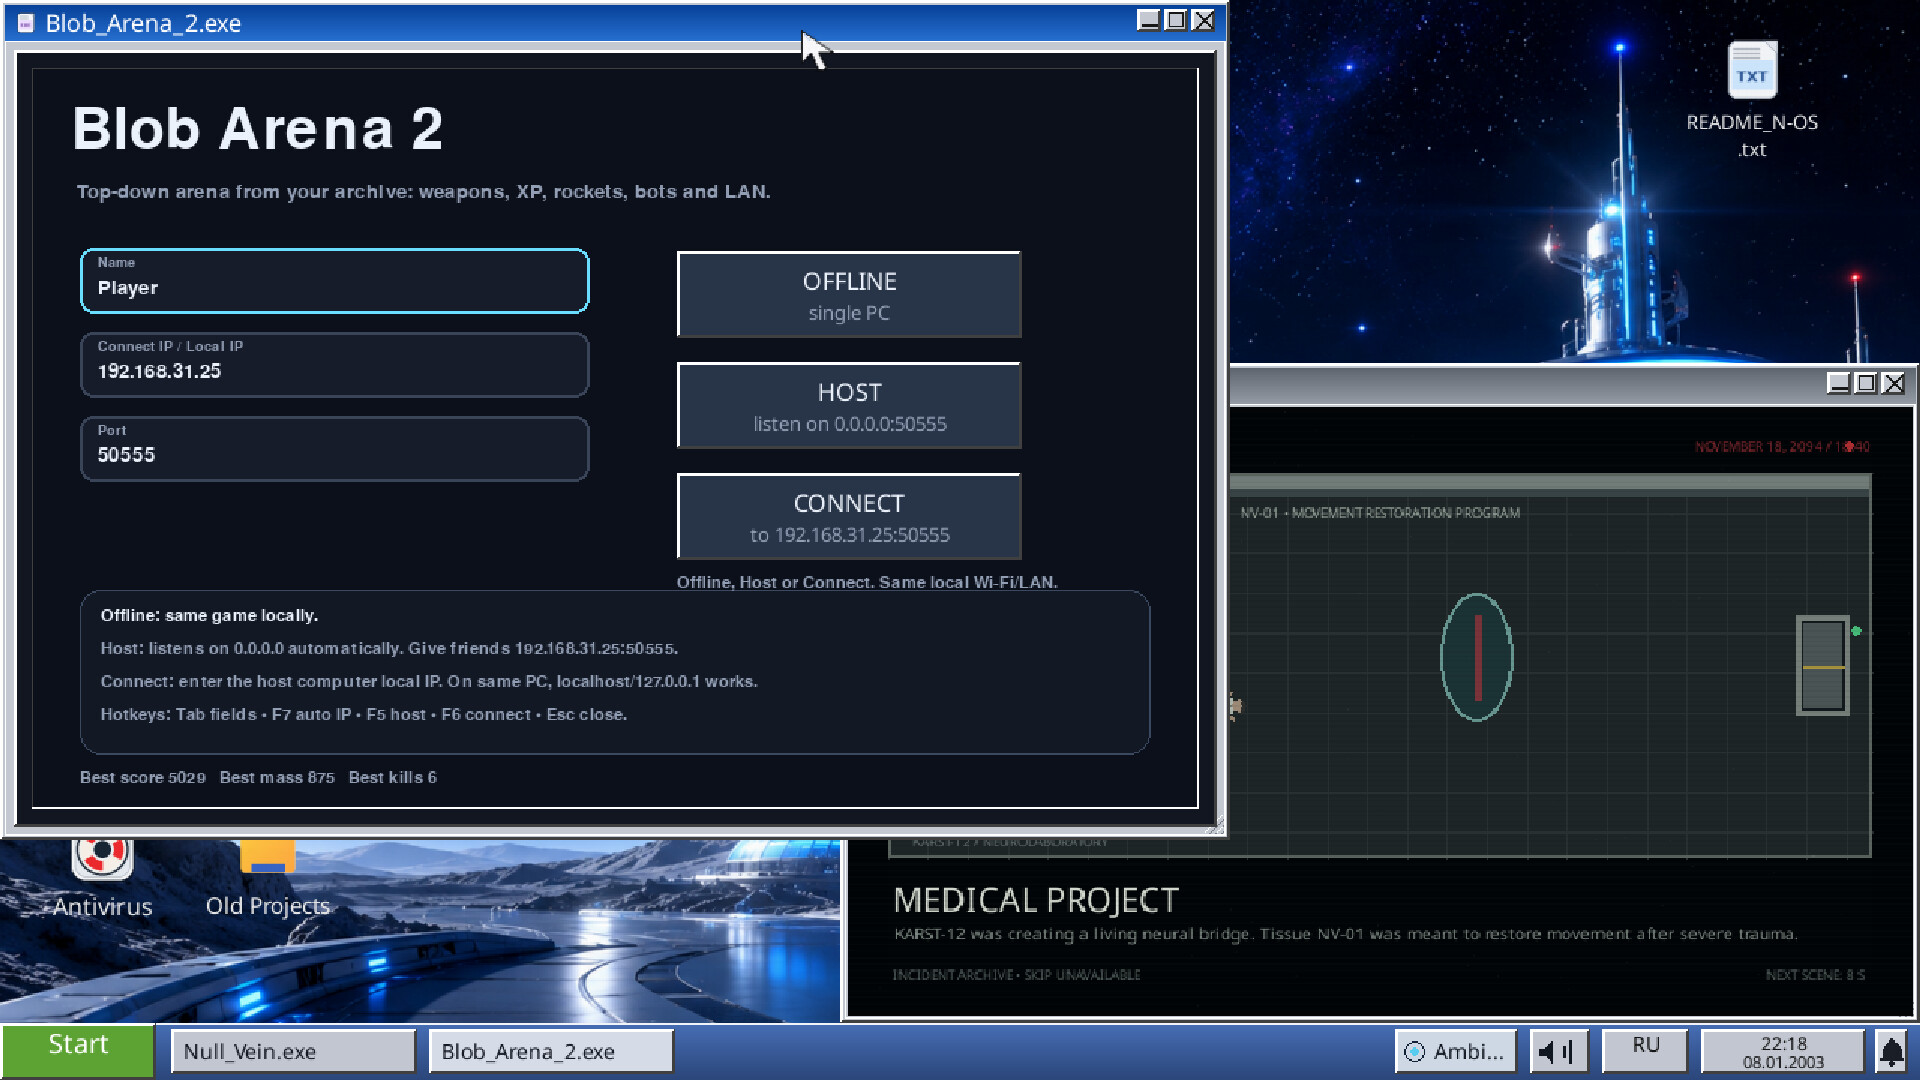The image size is (1920, 1080).
Task: Click the Hotkeys help line
Action: point(363,714)
